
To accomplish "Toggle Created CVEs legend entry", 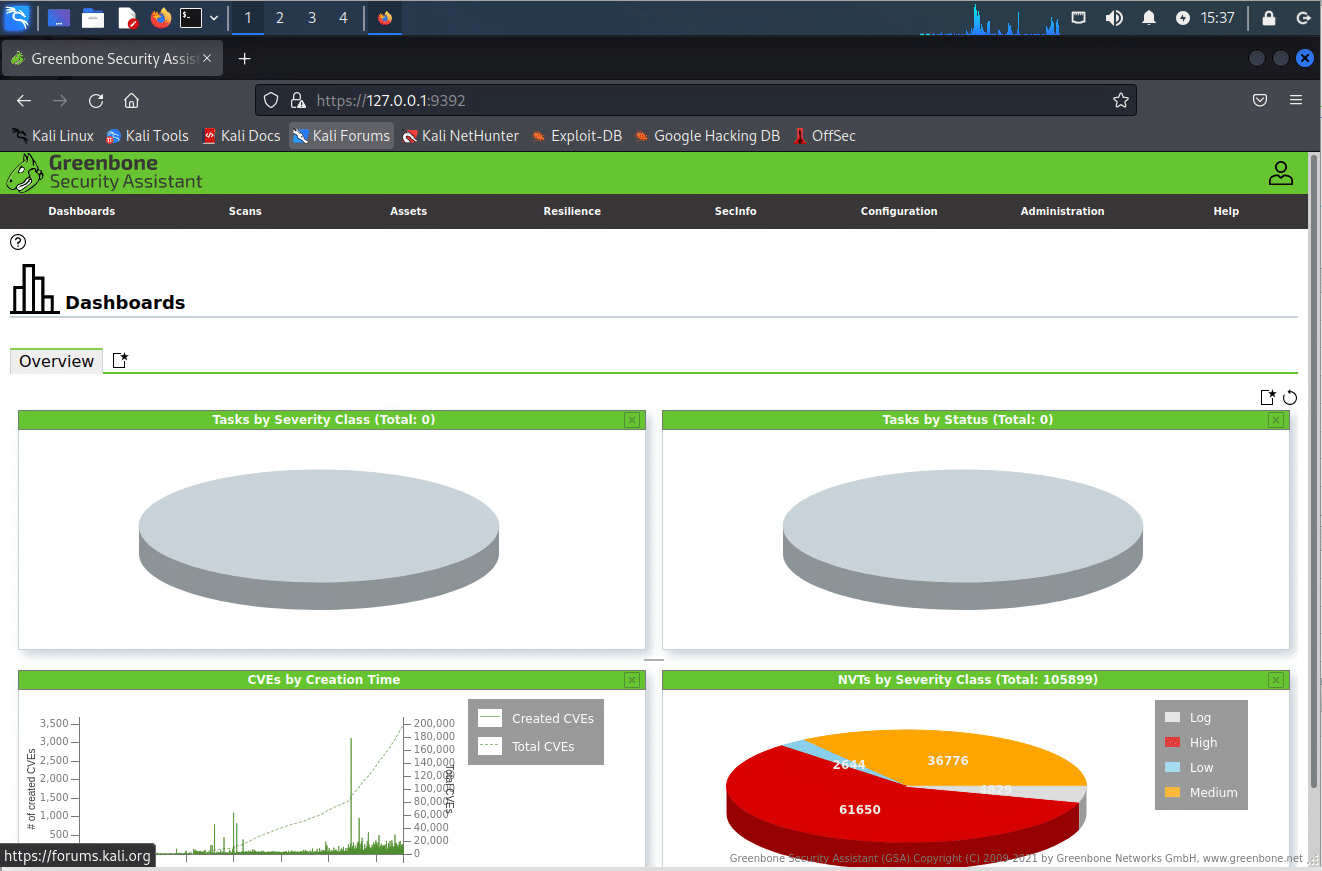I will point(536,718).
